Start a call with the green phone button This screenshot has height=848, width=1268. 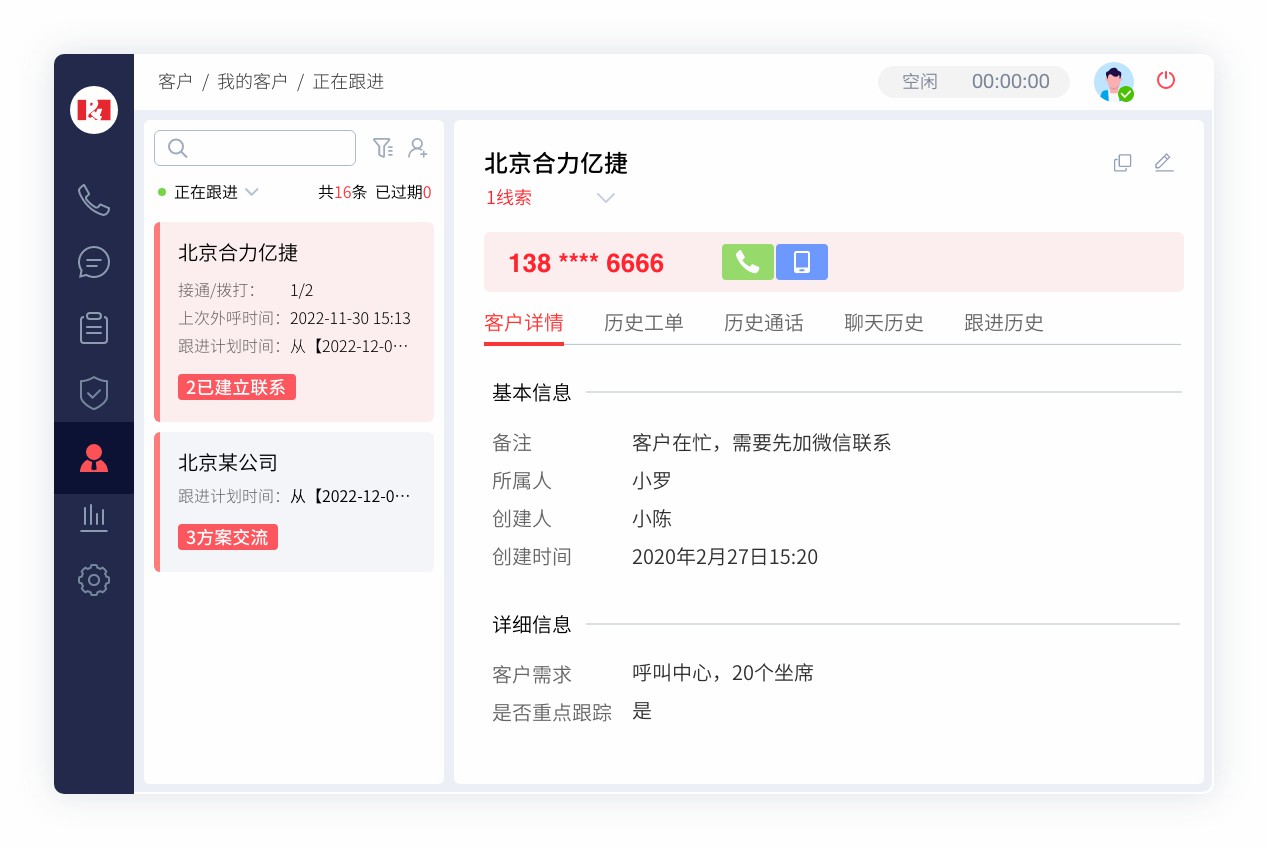pos(747,261)
